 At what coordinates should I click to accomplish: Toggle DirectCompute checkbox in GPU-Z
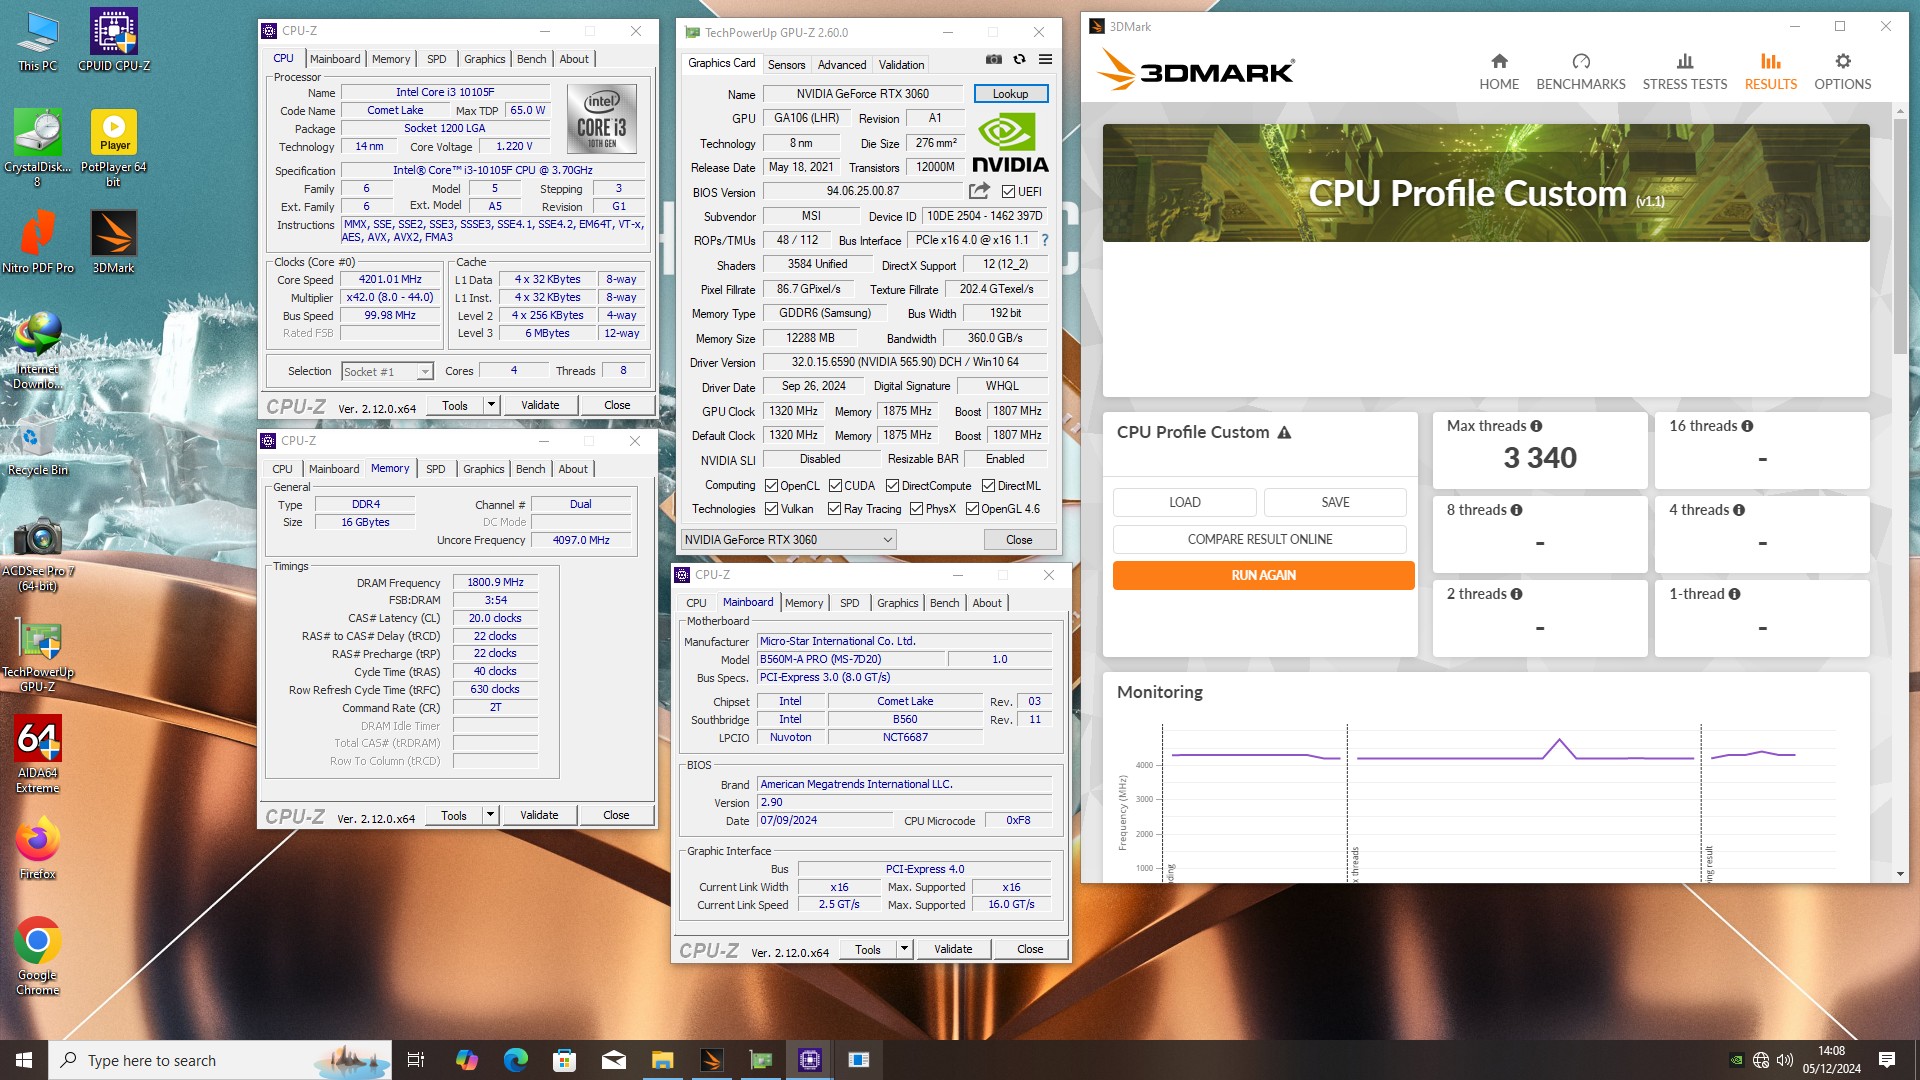(892, 486)
